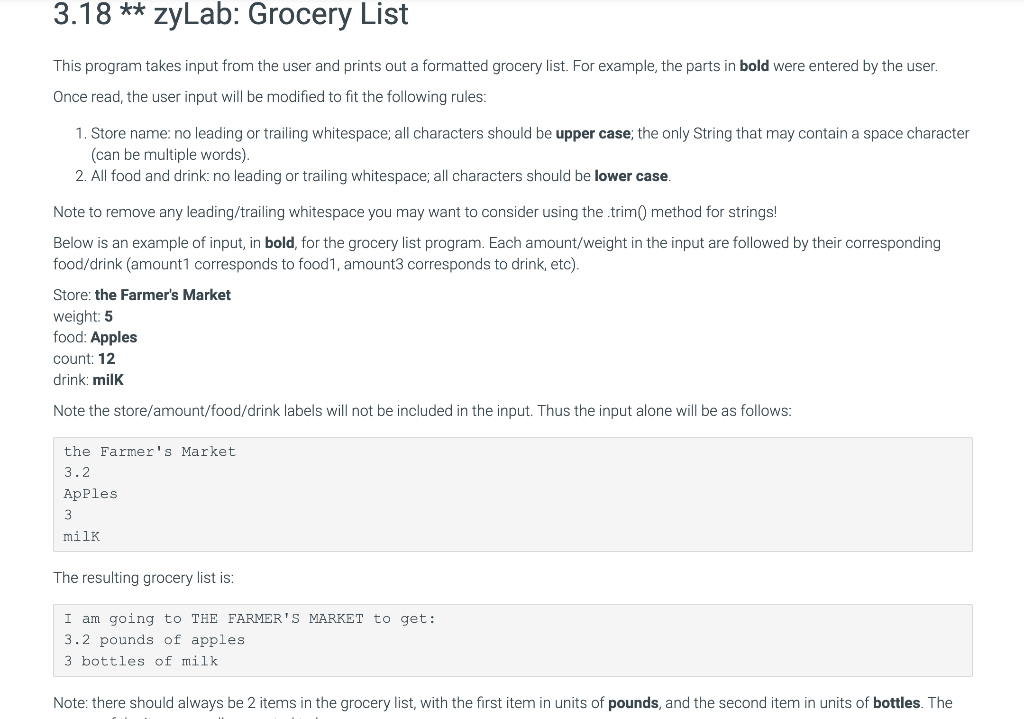Click 'The resulting grocery list is:' text

click(143, 578)
